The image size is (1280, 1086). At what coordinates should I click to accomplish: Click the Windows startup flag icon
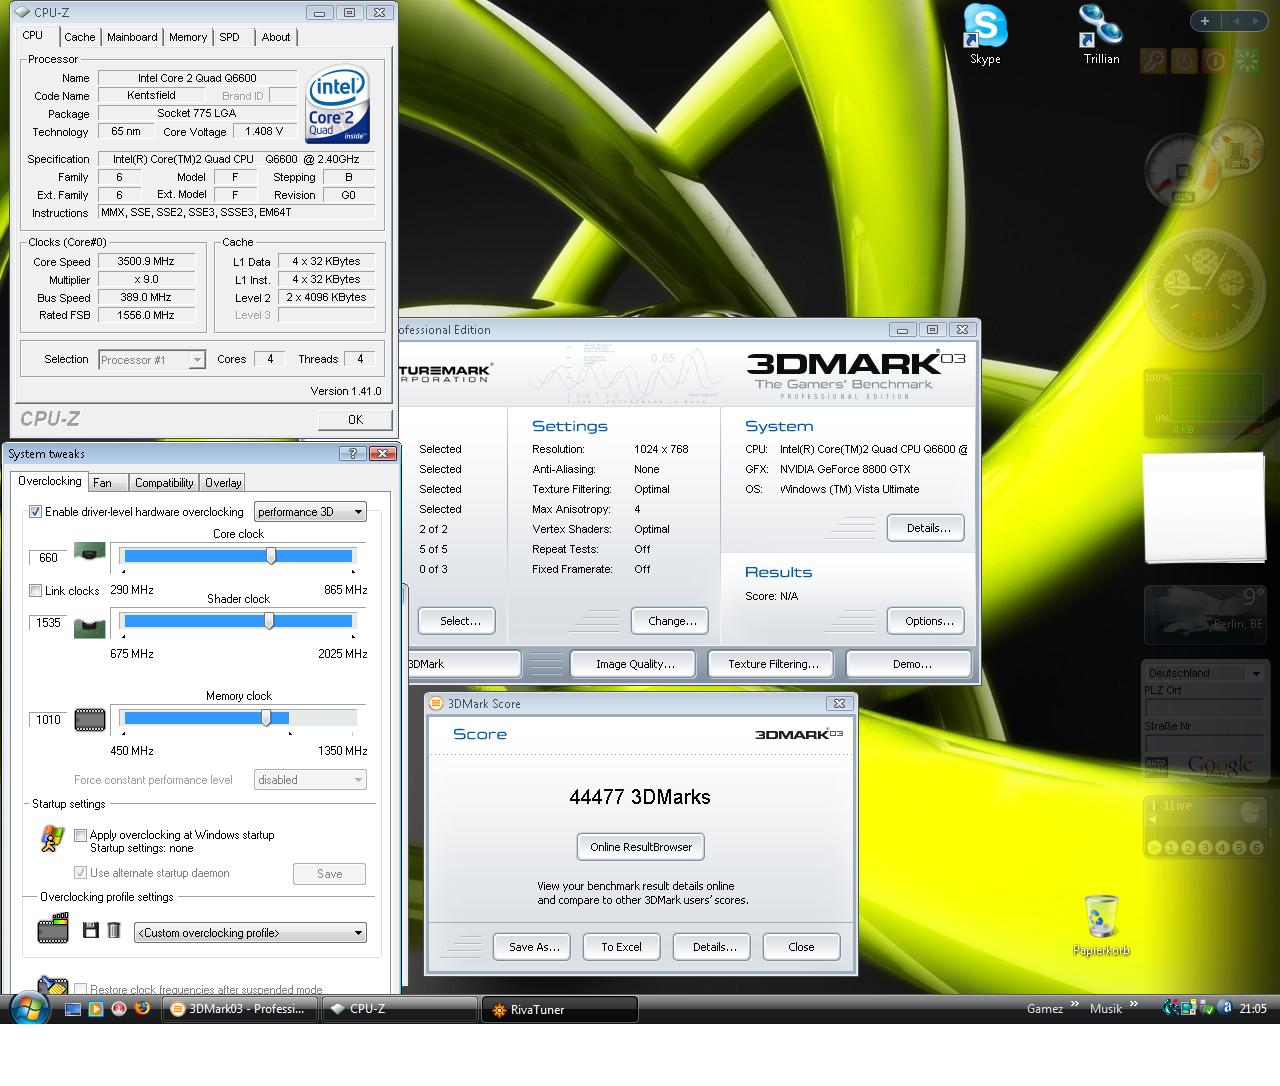[51, 838]
